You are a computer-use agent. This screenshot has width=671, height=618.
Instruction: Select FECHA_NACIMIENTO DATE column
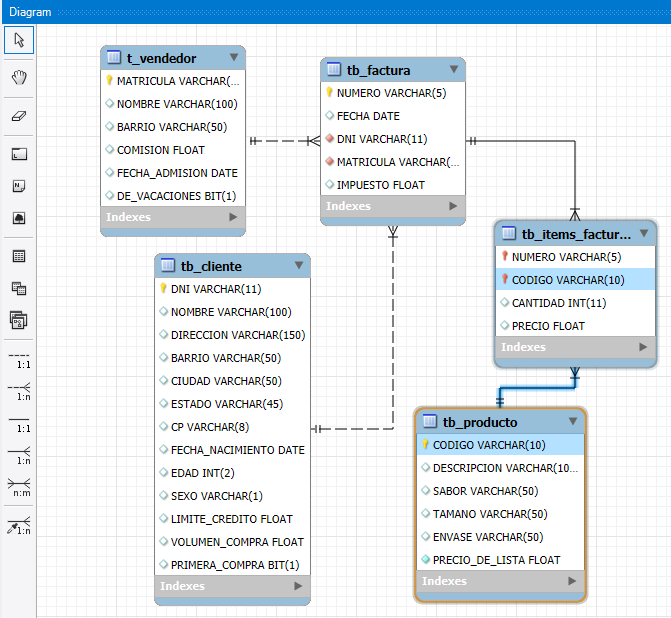tap(232, 450)
